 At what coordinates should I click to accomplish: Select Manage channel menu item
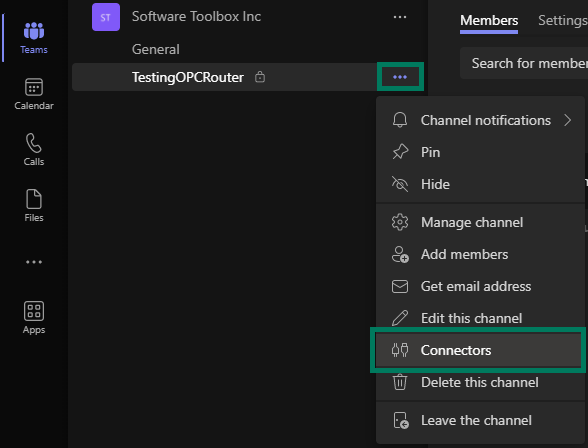click(x=481, y=222)
